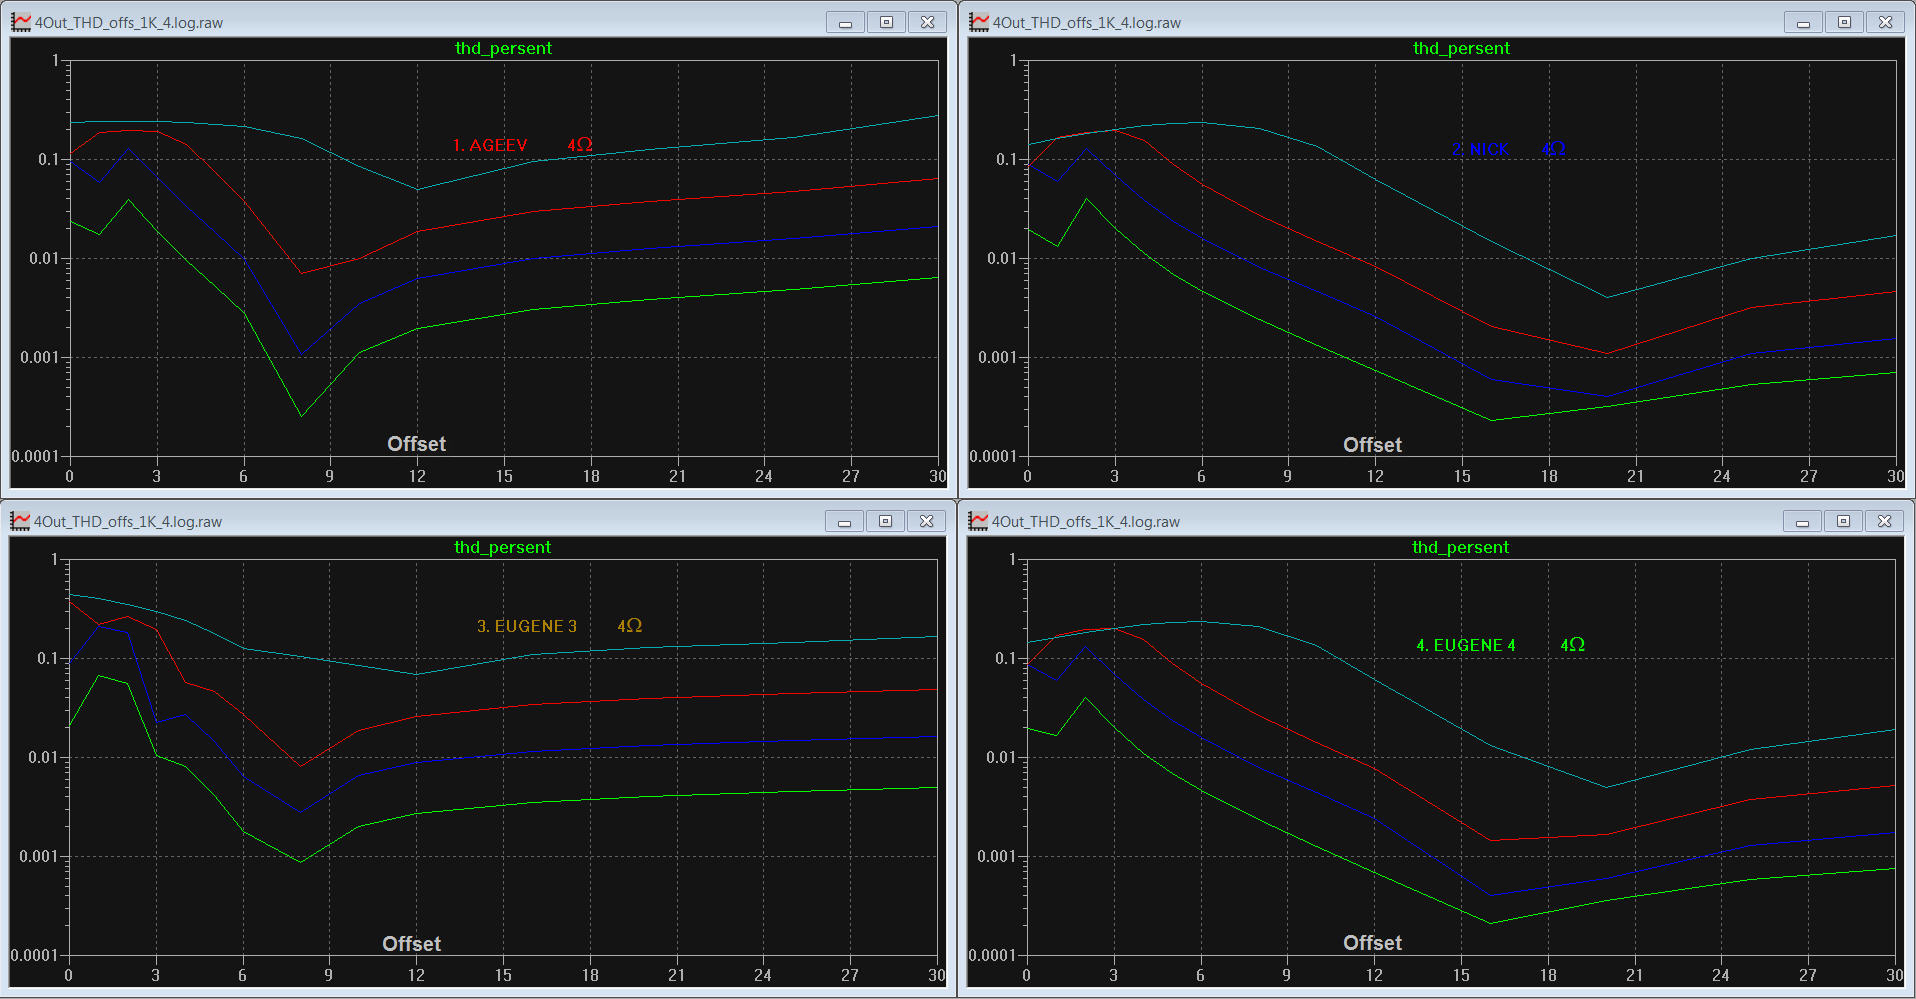Screen dimensions: 1916x999
Task: Click the Offset axis label in the EUGENE 4 plot
Action: [x=1372, y=943]
